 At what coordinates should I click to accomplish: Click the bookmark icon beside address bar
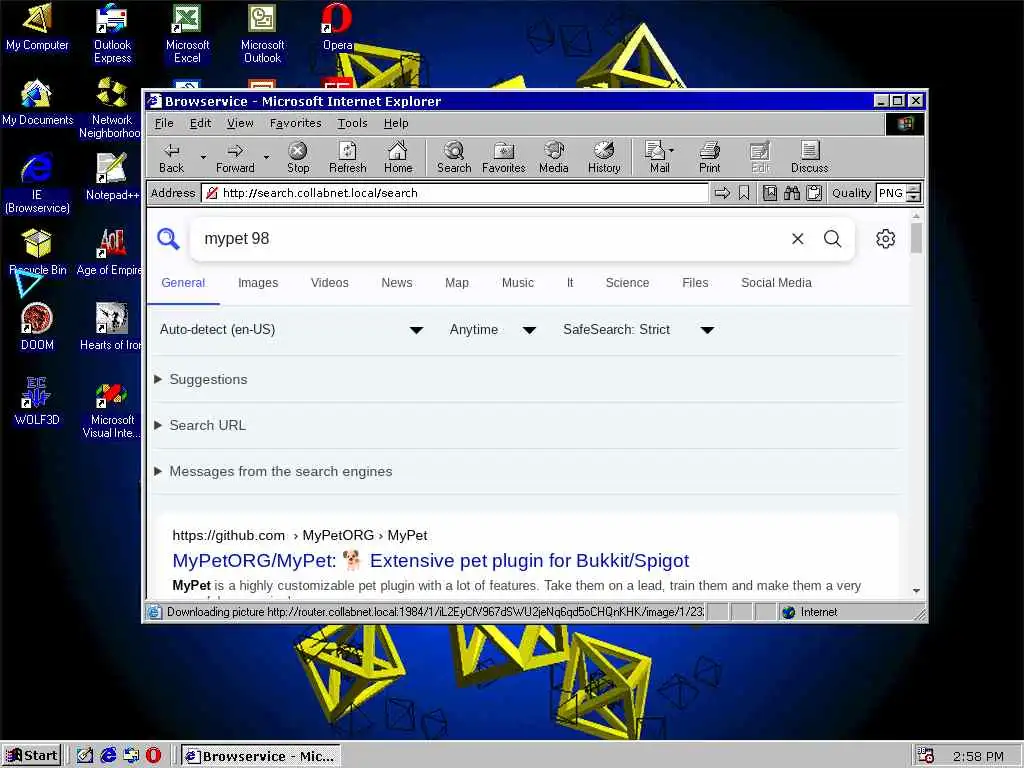744,193
